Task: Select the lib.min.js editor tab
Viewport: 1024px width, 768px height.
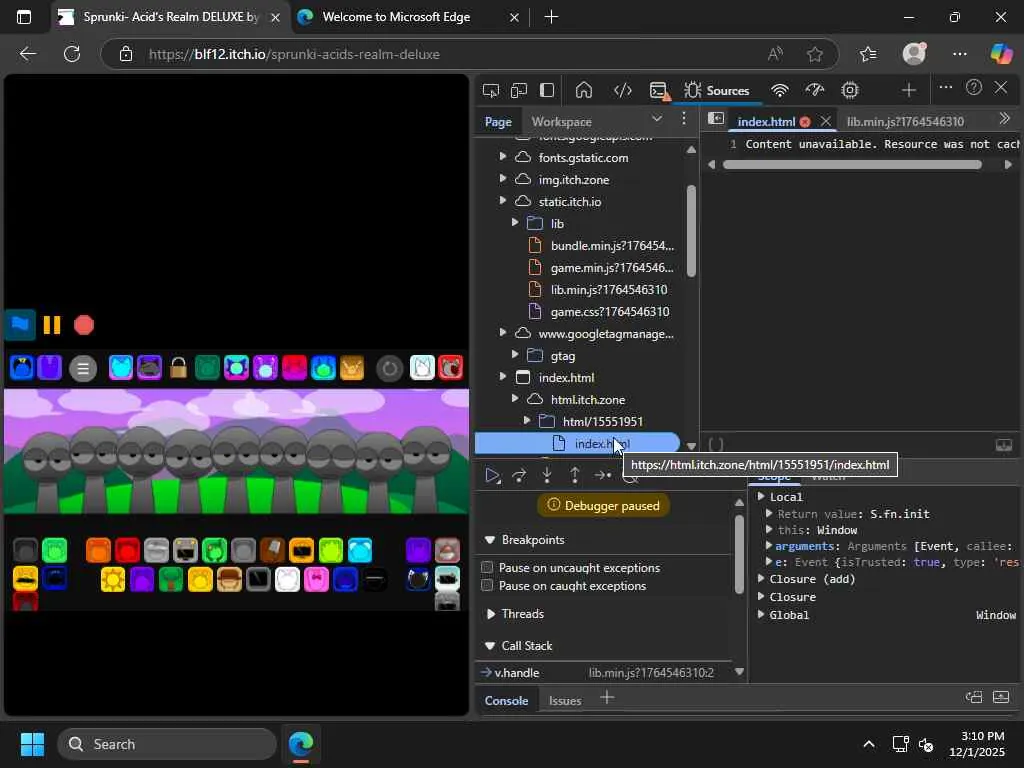Action: [904, 122]
